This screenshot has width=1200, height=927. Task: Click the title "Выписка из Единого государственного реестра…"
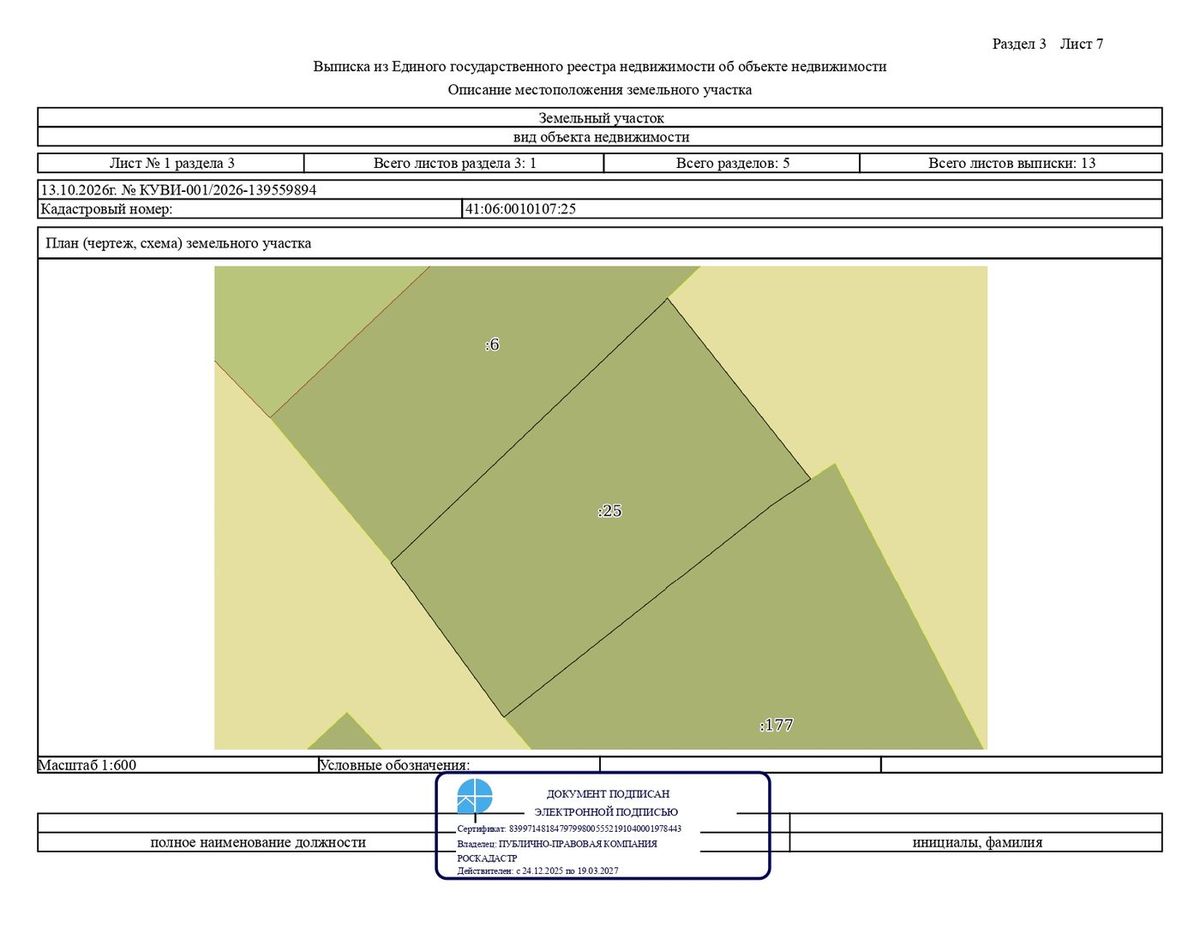pos(600,67)
